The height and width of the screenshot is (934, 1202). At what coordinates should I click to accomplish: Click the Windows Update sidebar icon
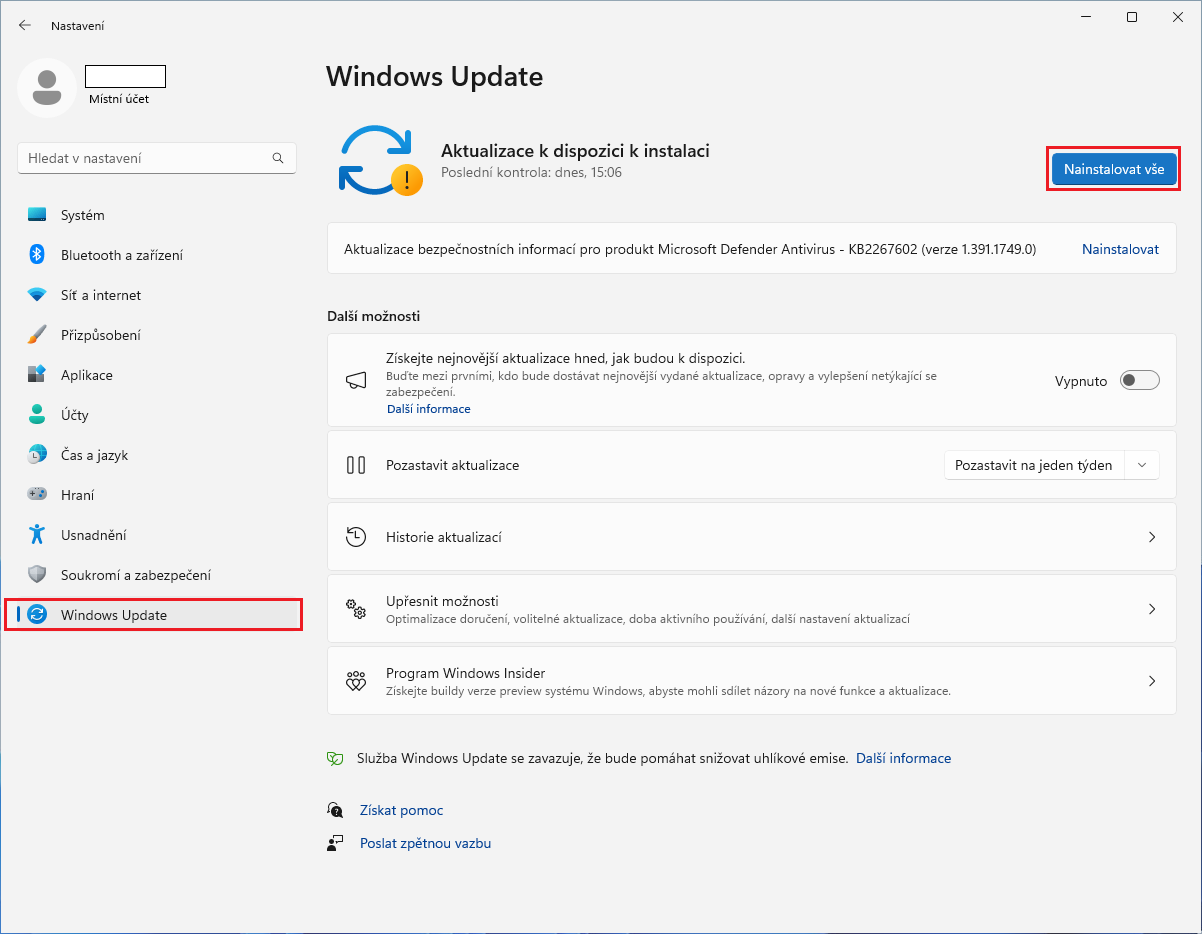(x=37, y=615)
